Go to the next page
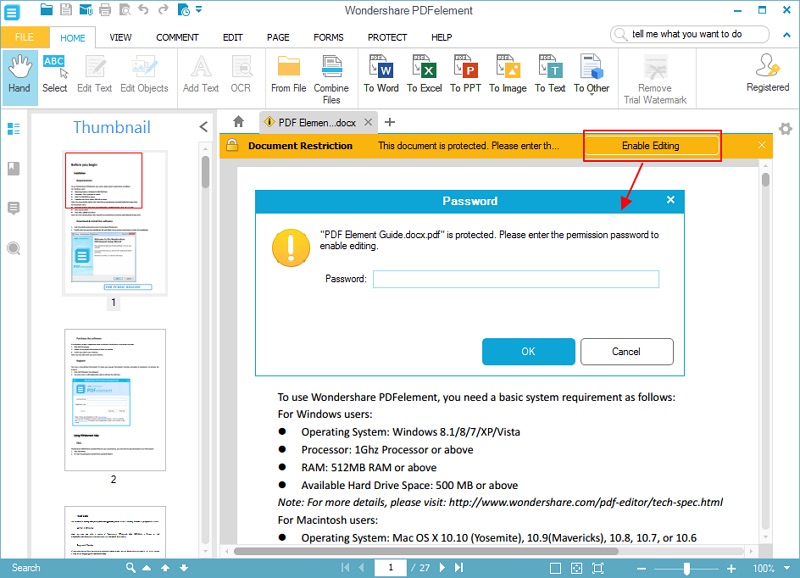 pyautogui.click(x=442, y=567)
